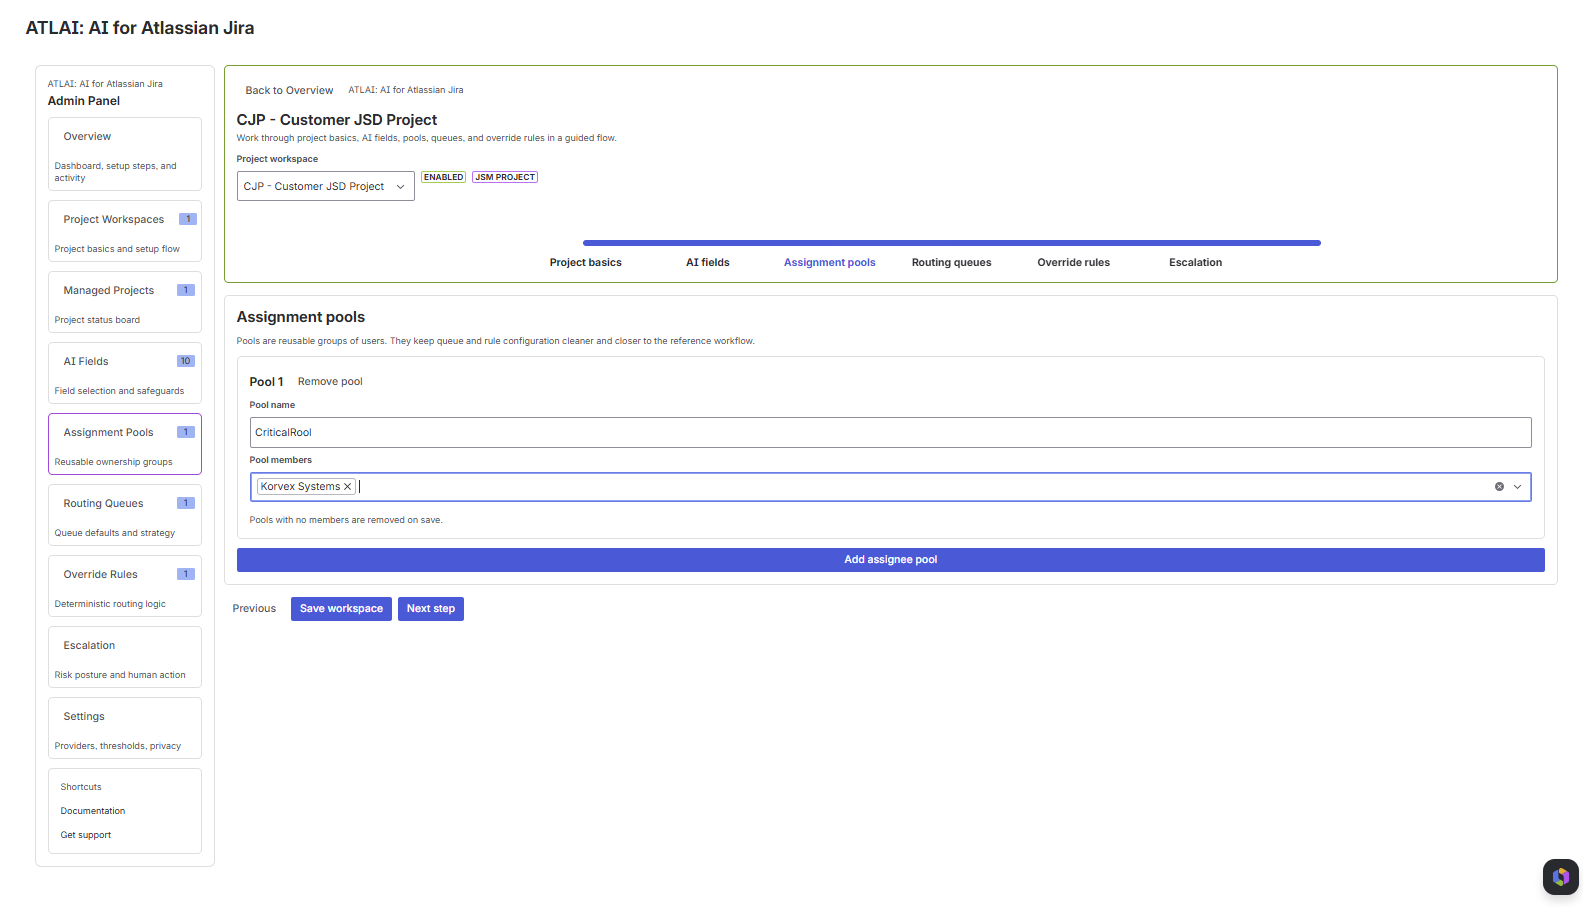Open Managed Projects in the sidebar
Screen dimensions: 1583x907
tap(125, 302)
